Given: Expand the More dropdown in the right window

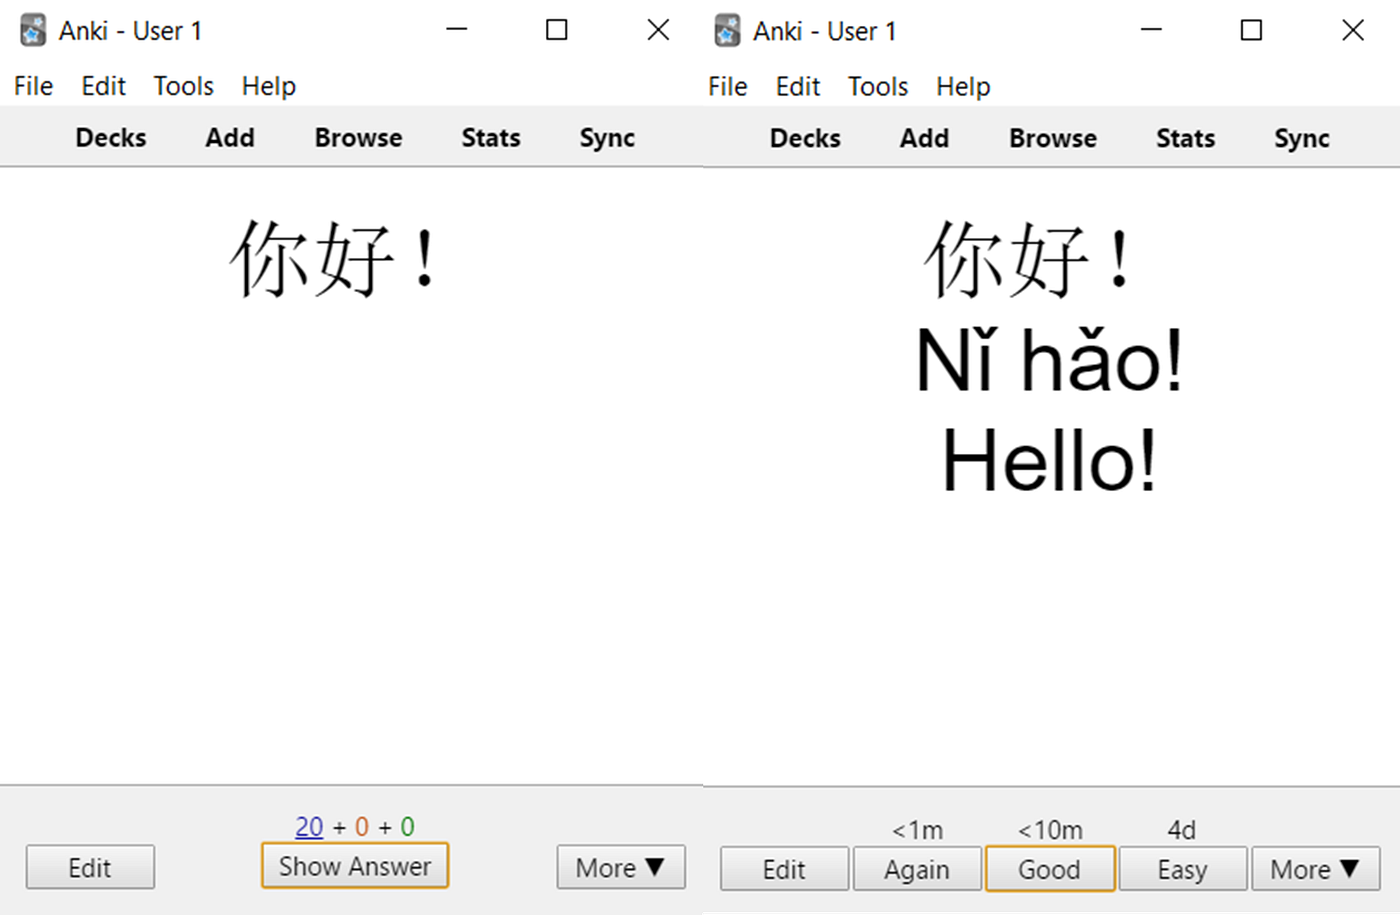Looking at the screenshot, I should (1315, 869).
